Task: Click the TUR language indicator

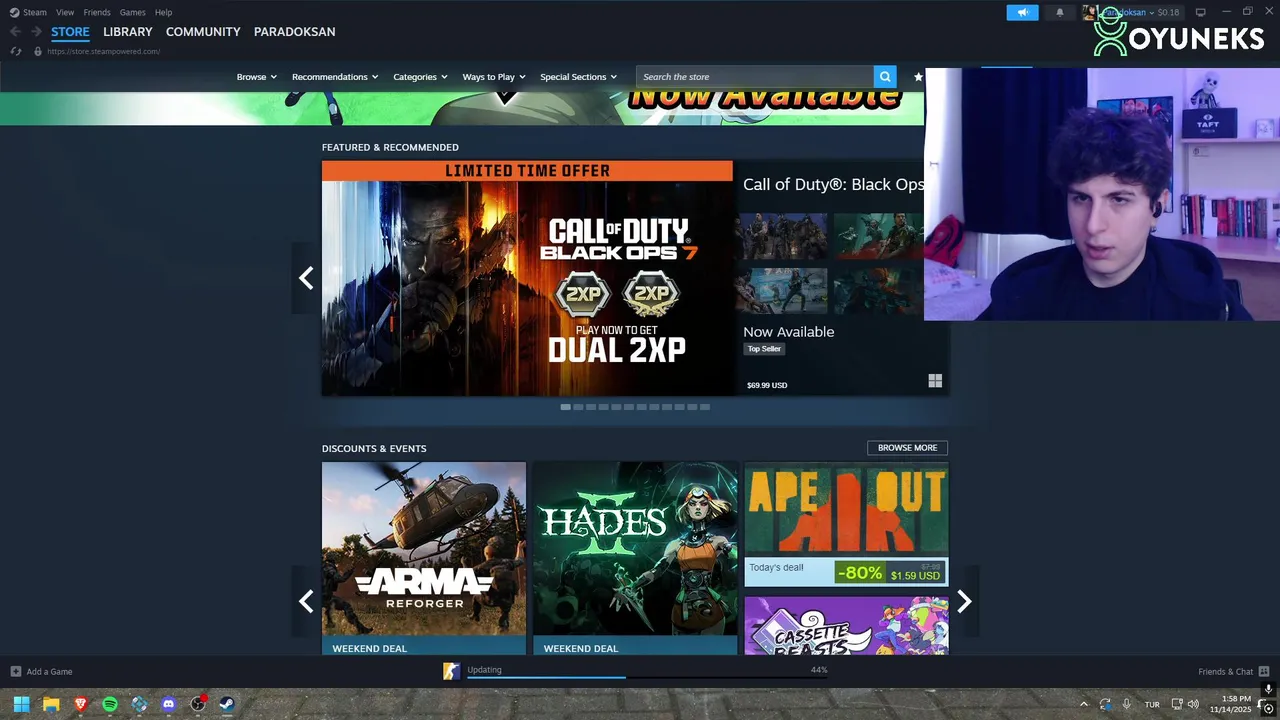Action: [1152, 704]
